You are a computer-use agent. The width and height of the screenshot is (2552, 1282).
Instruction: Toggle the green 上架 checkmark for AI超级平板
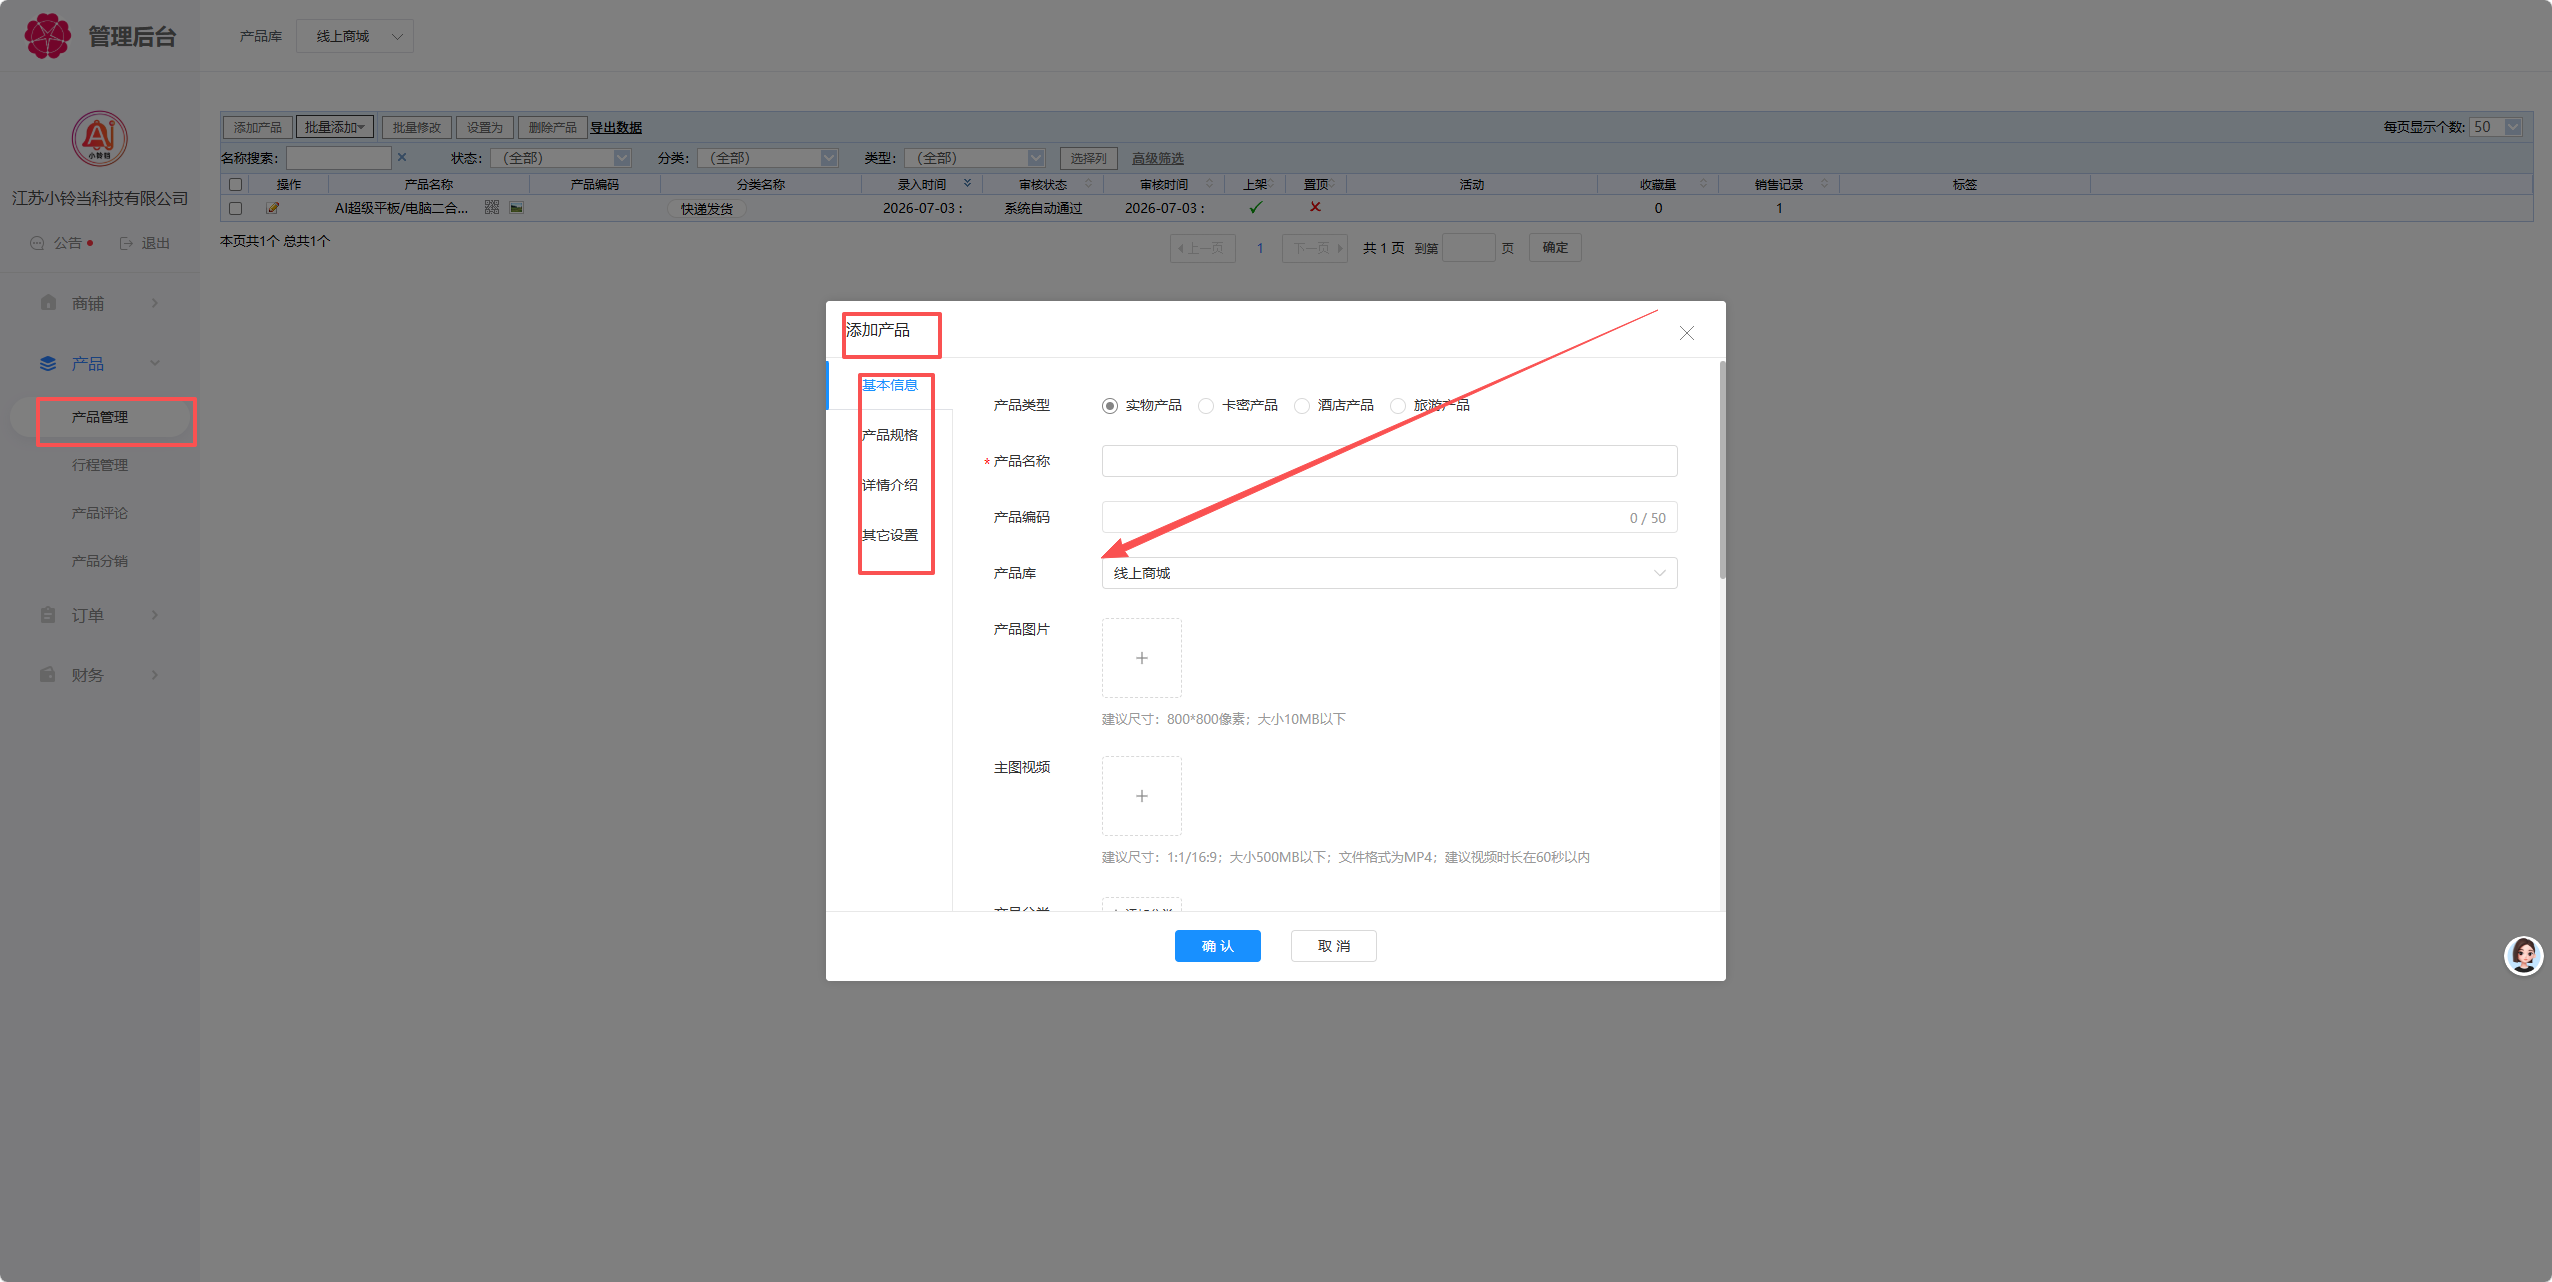(x=1256, y=208)
